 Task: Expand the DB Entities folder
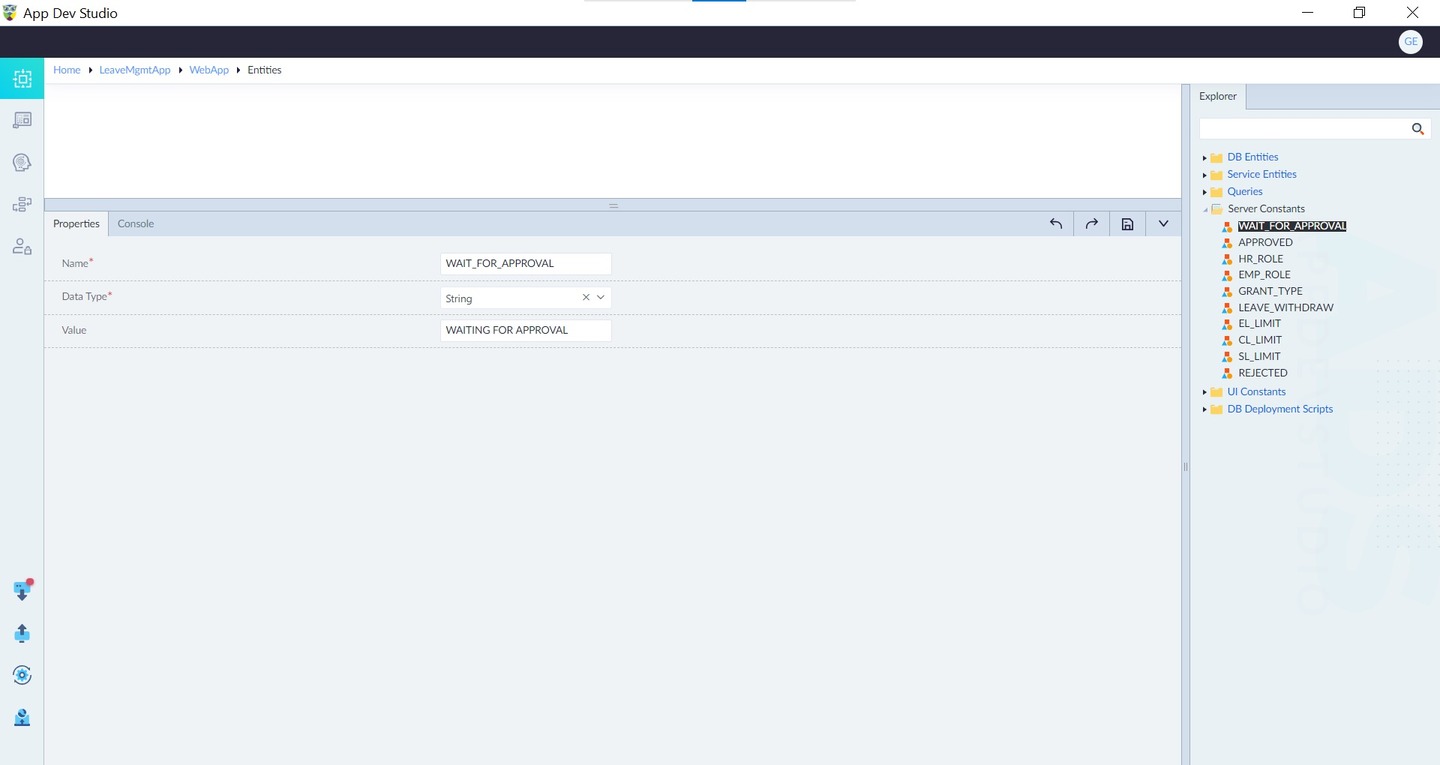pos(1204,158)
